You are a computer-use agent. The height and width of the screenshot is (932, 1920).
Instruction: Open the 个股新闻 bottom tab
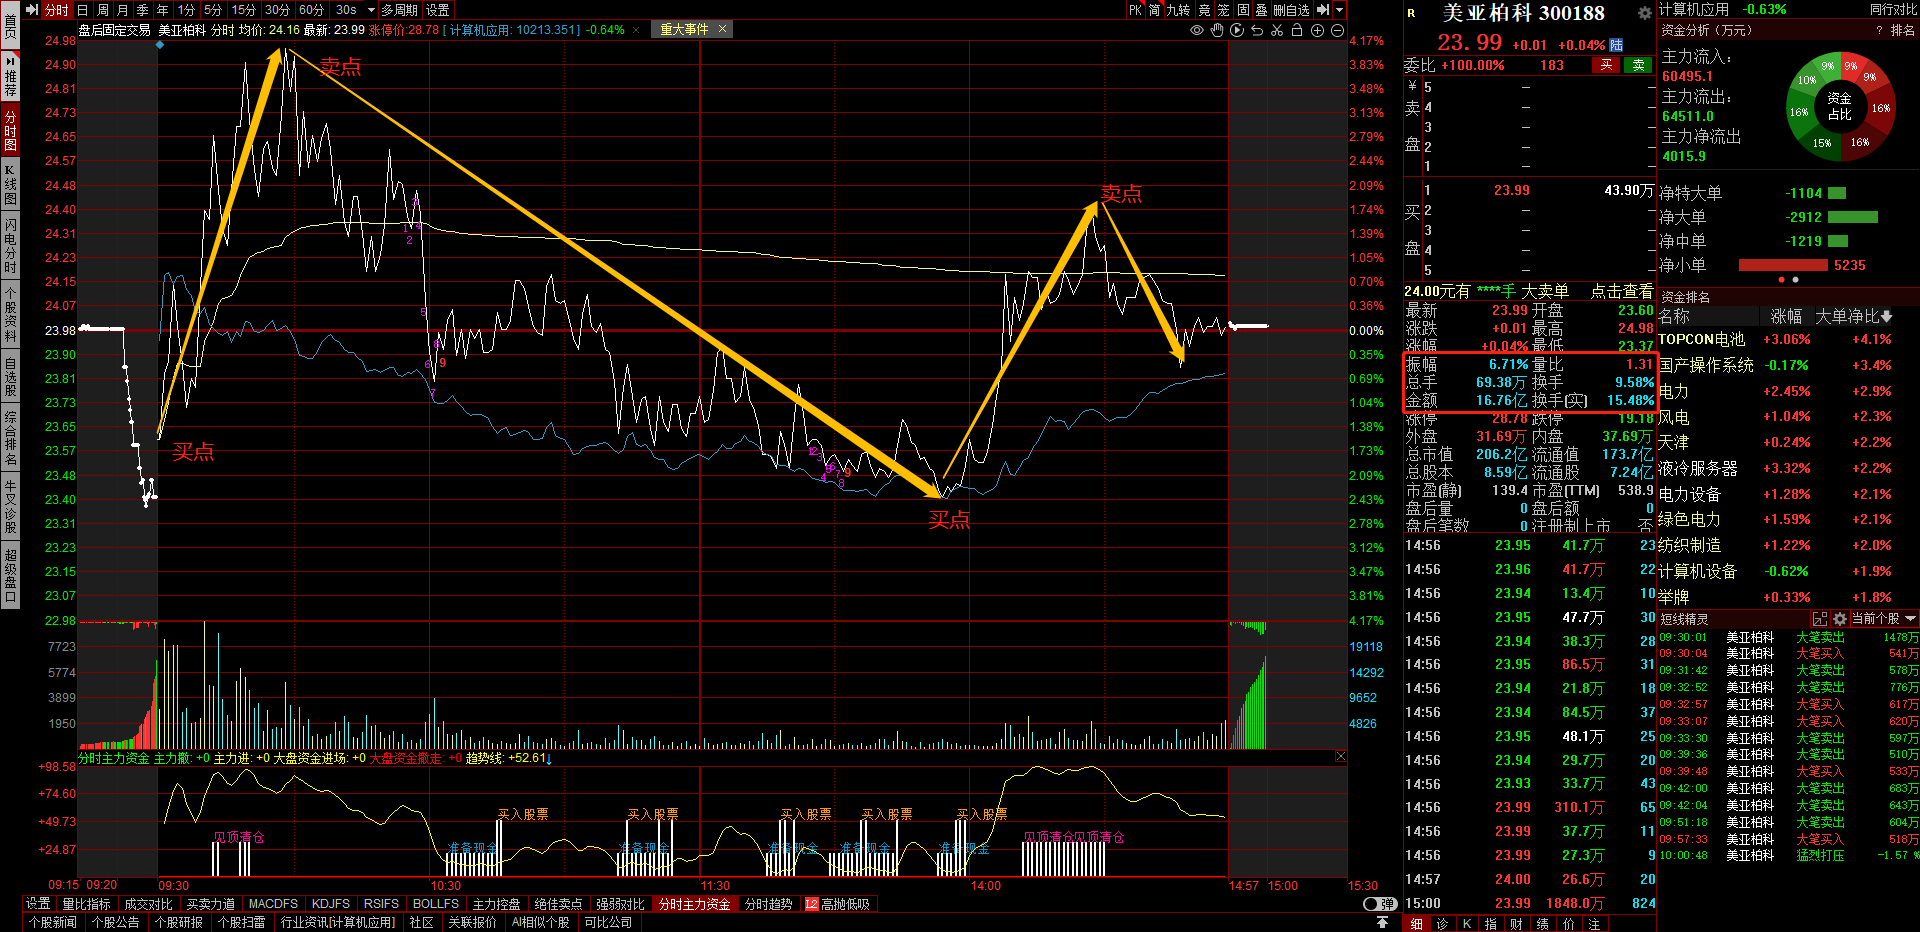click(x=53, y=922)
